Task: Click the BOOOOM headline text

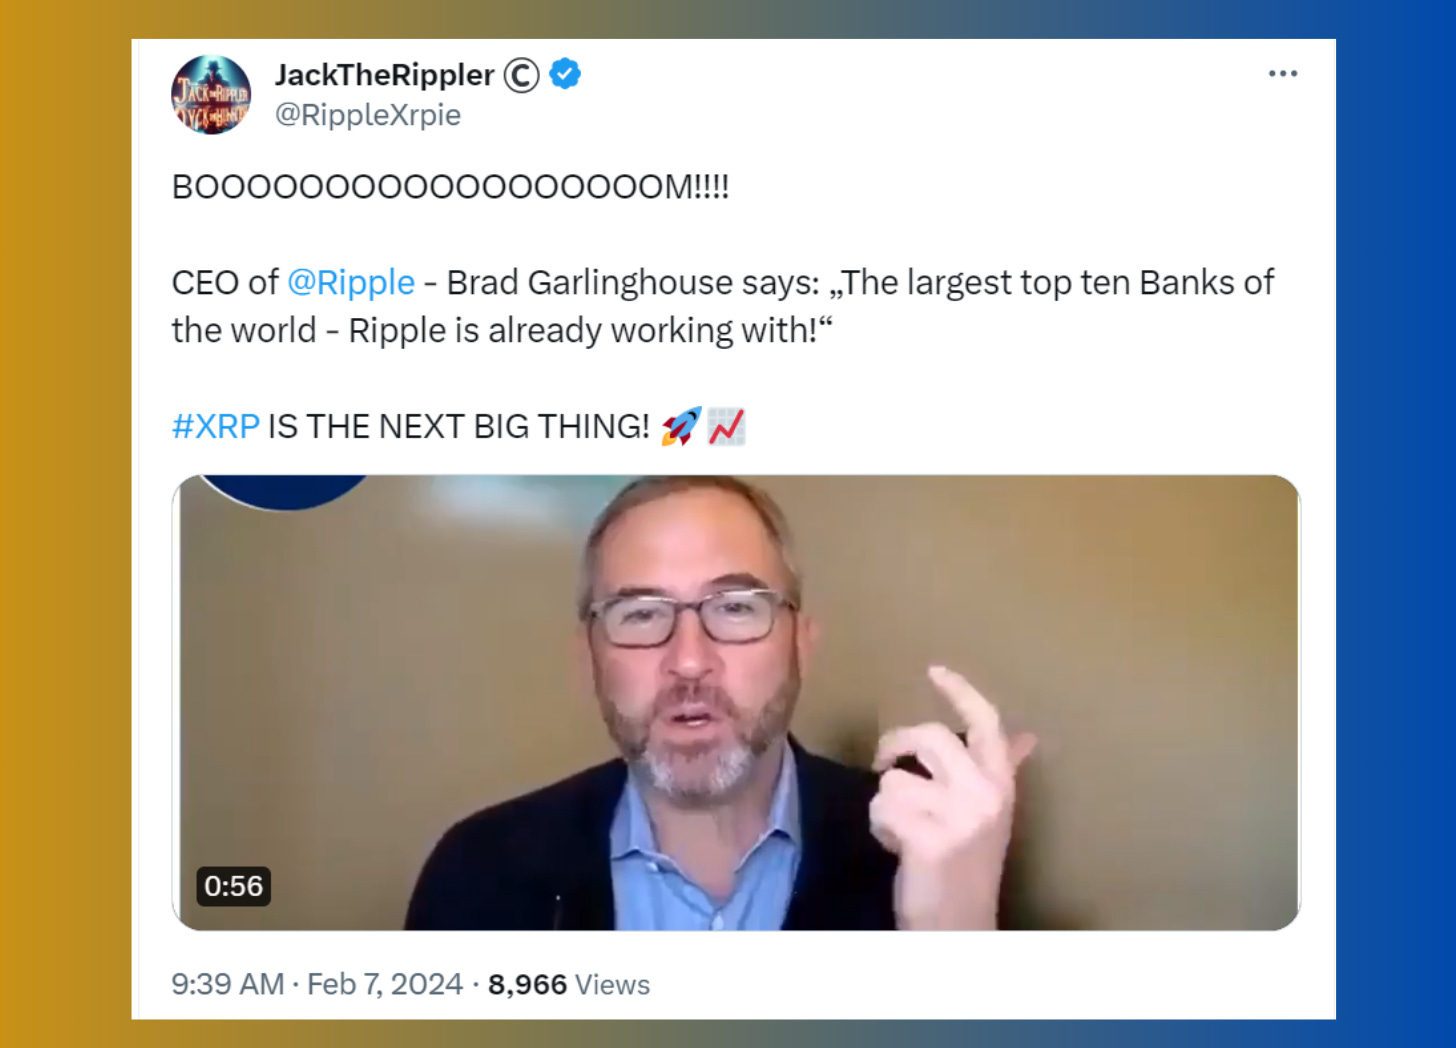Action: pos(451,187)
